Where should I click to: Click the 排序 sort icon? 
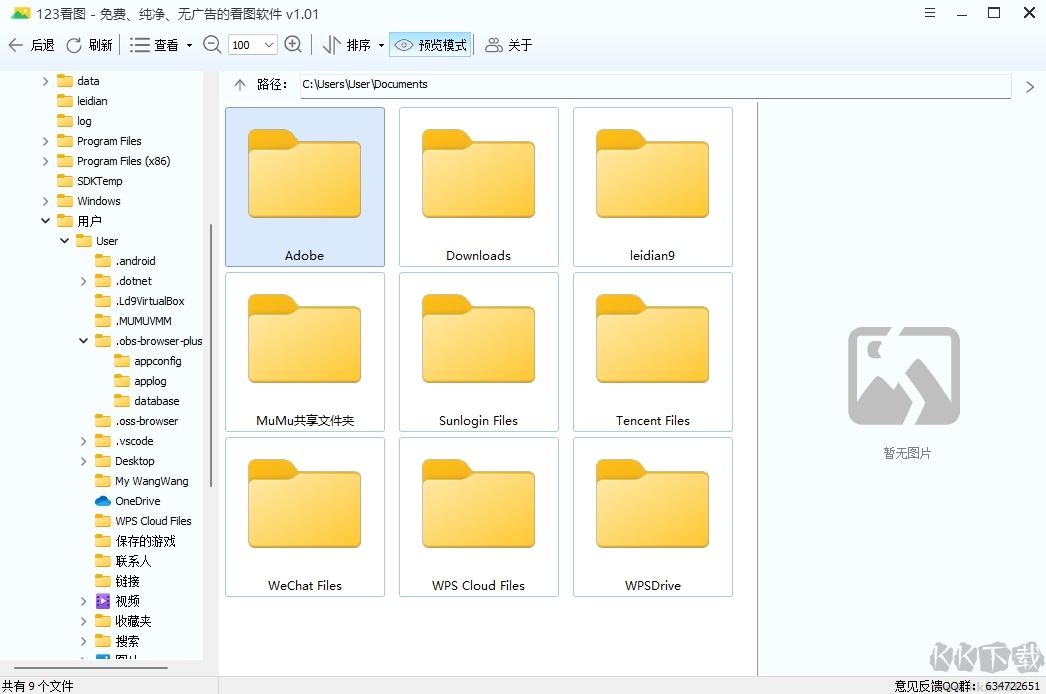[332, 45]
